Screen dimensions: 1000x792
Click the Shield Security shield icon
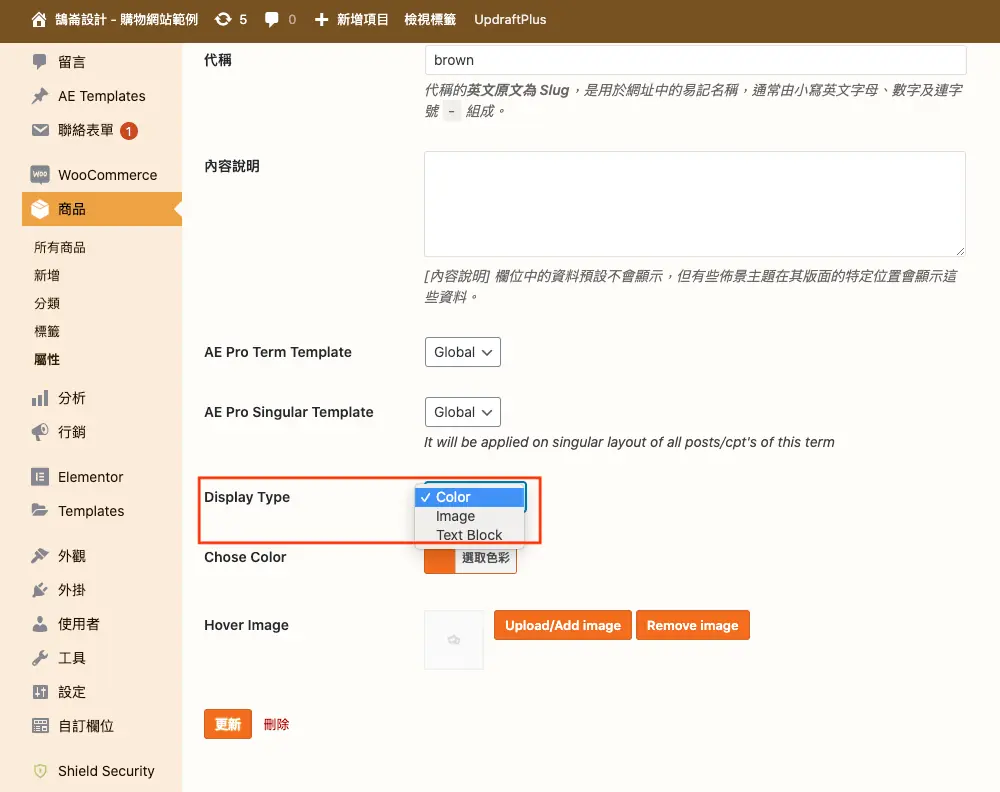[x=40, y=771]
